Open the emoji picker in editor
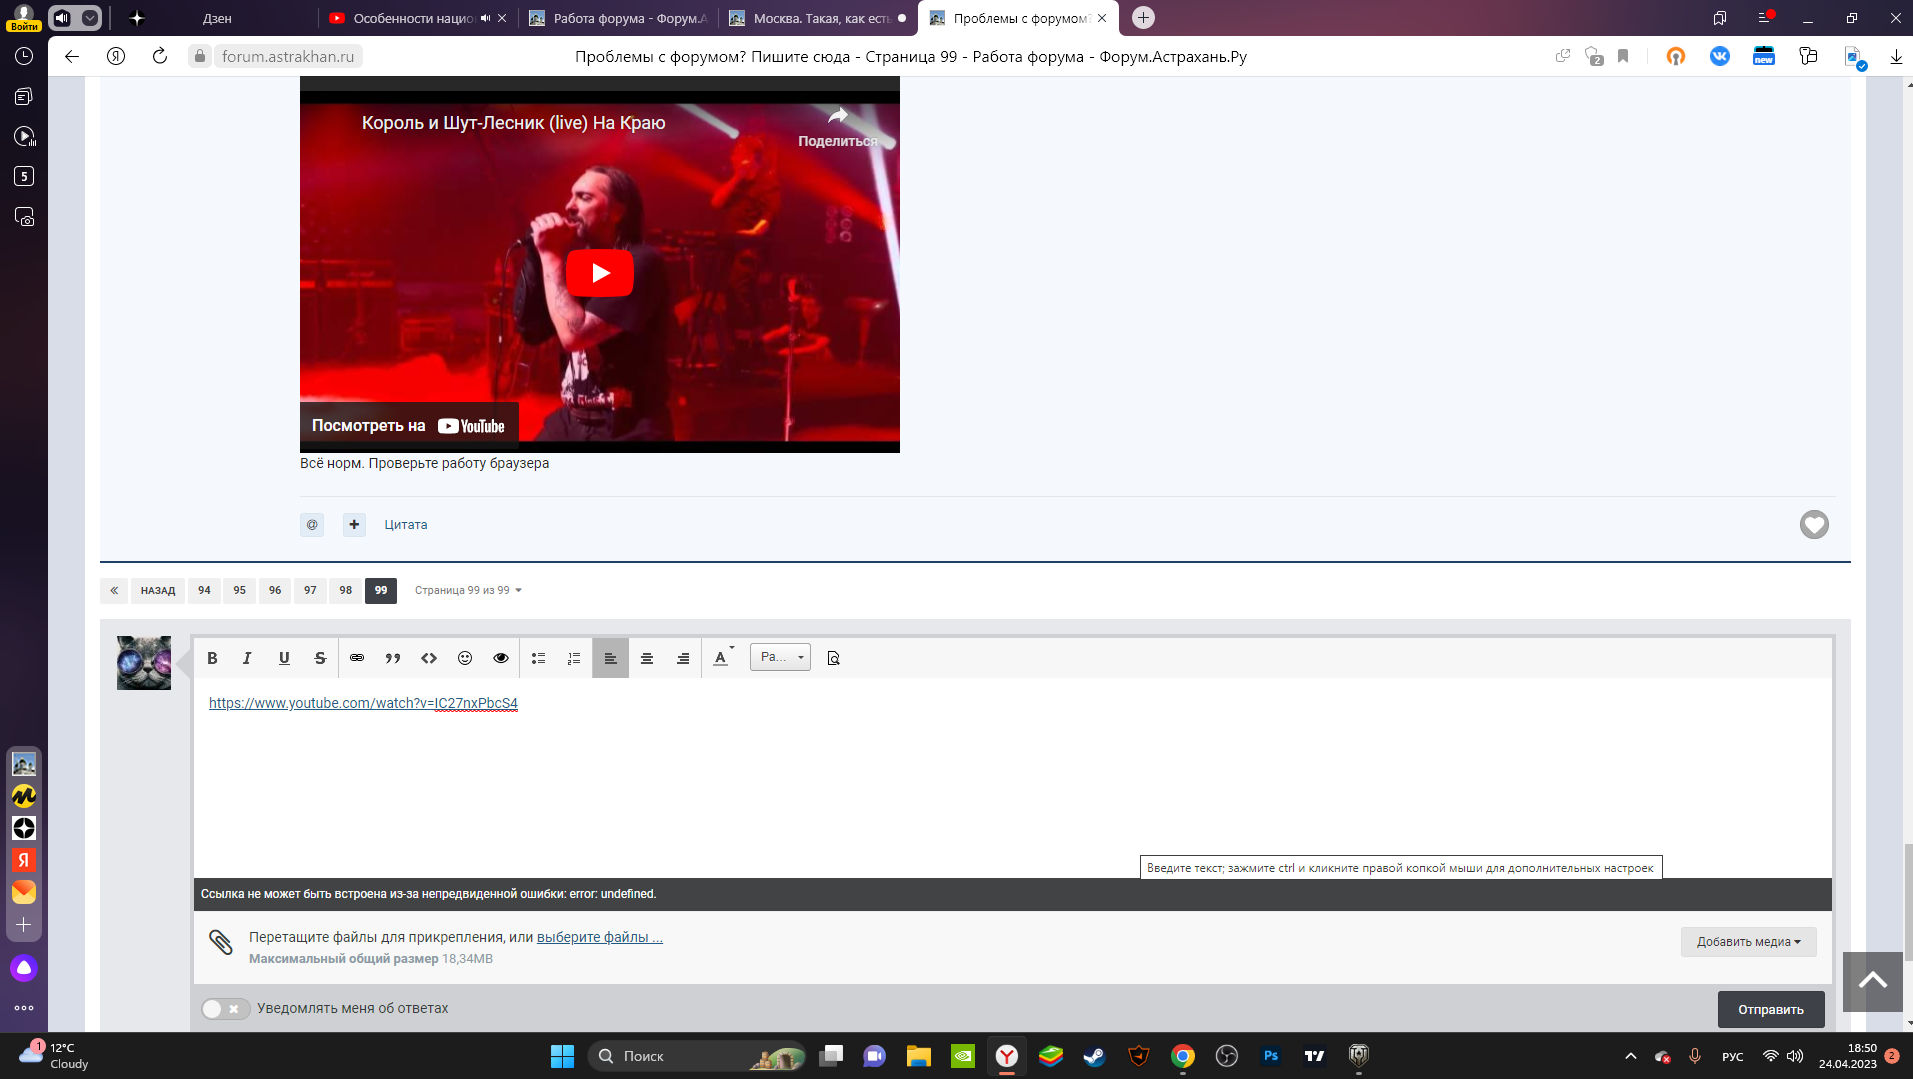The image size is (1913, 1079). click(465, 658)
